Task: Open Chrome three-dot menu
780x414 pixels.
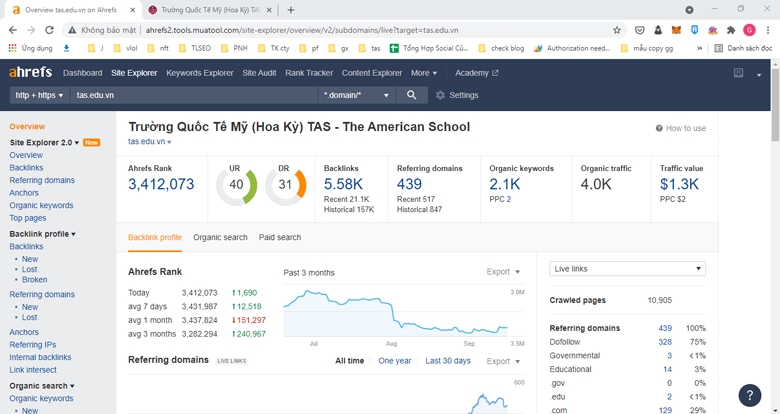Action: [x=768, y=30]
